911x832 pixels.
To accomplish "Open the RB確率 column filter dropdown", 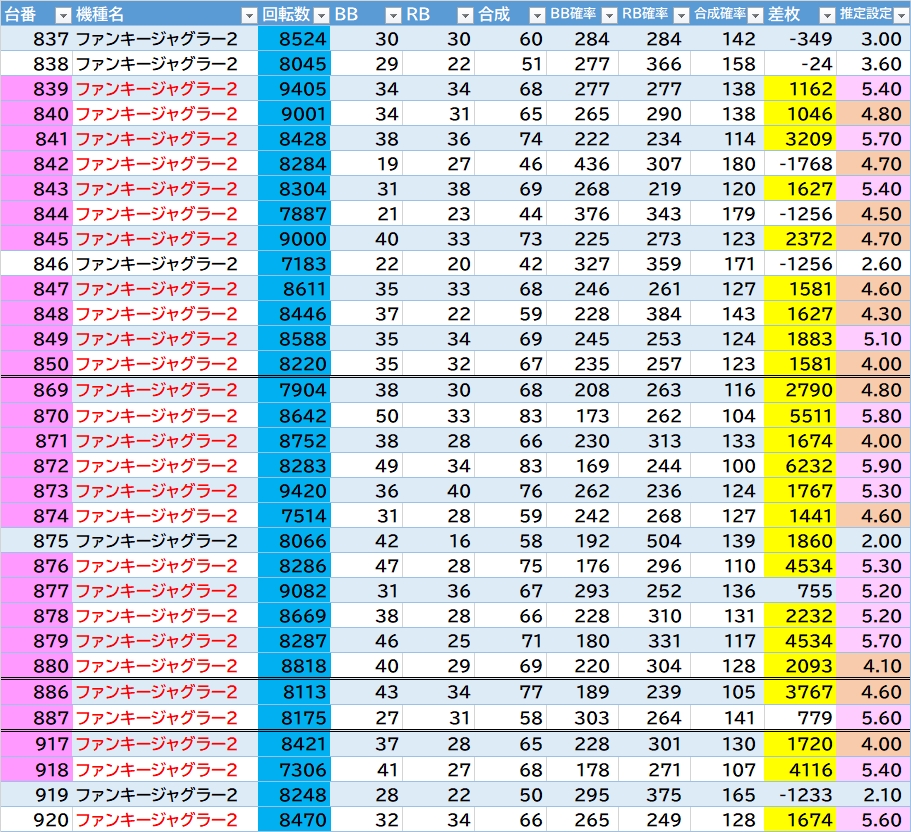I will click(x=682, y=16).
